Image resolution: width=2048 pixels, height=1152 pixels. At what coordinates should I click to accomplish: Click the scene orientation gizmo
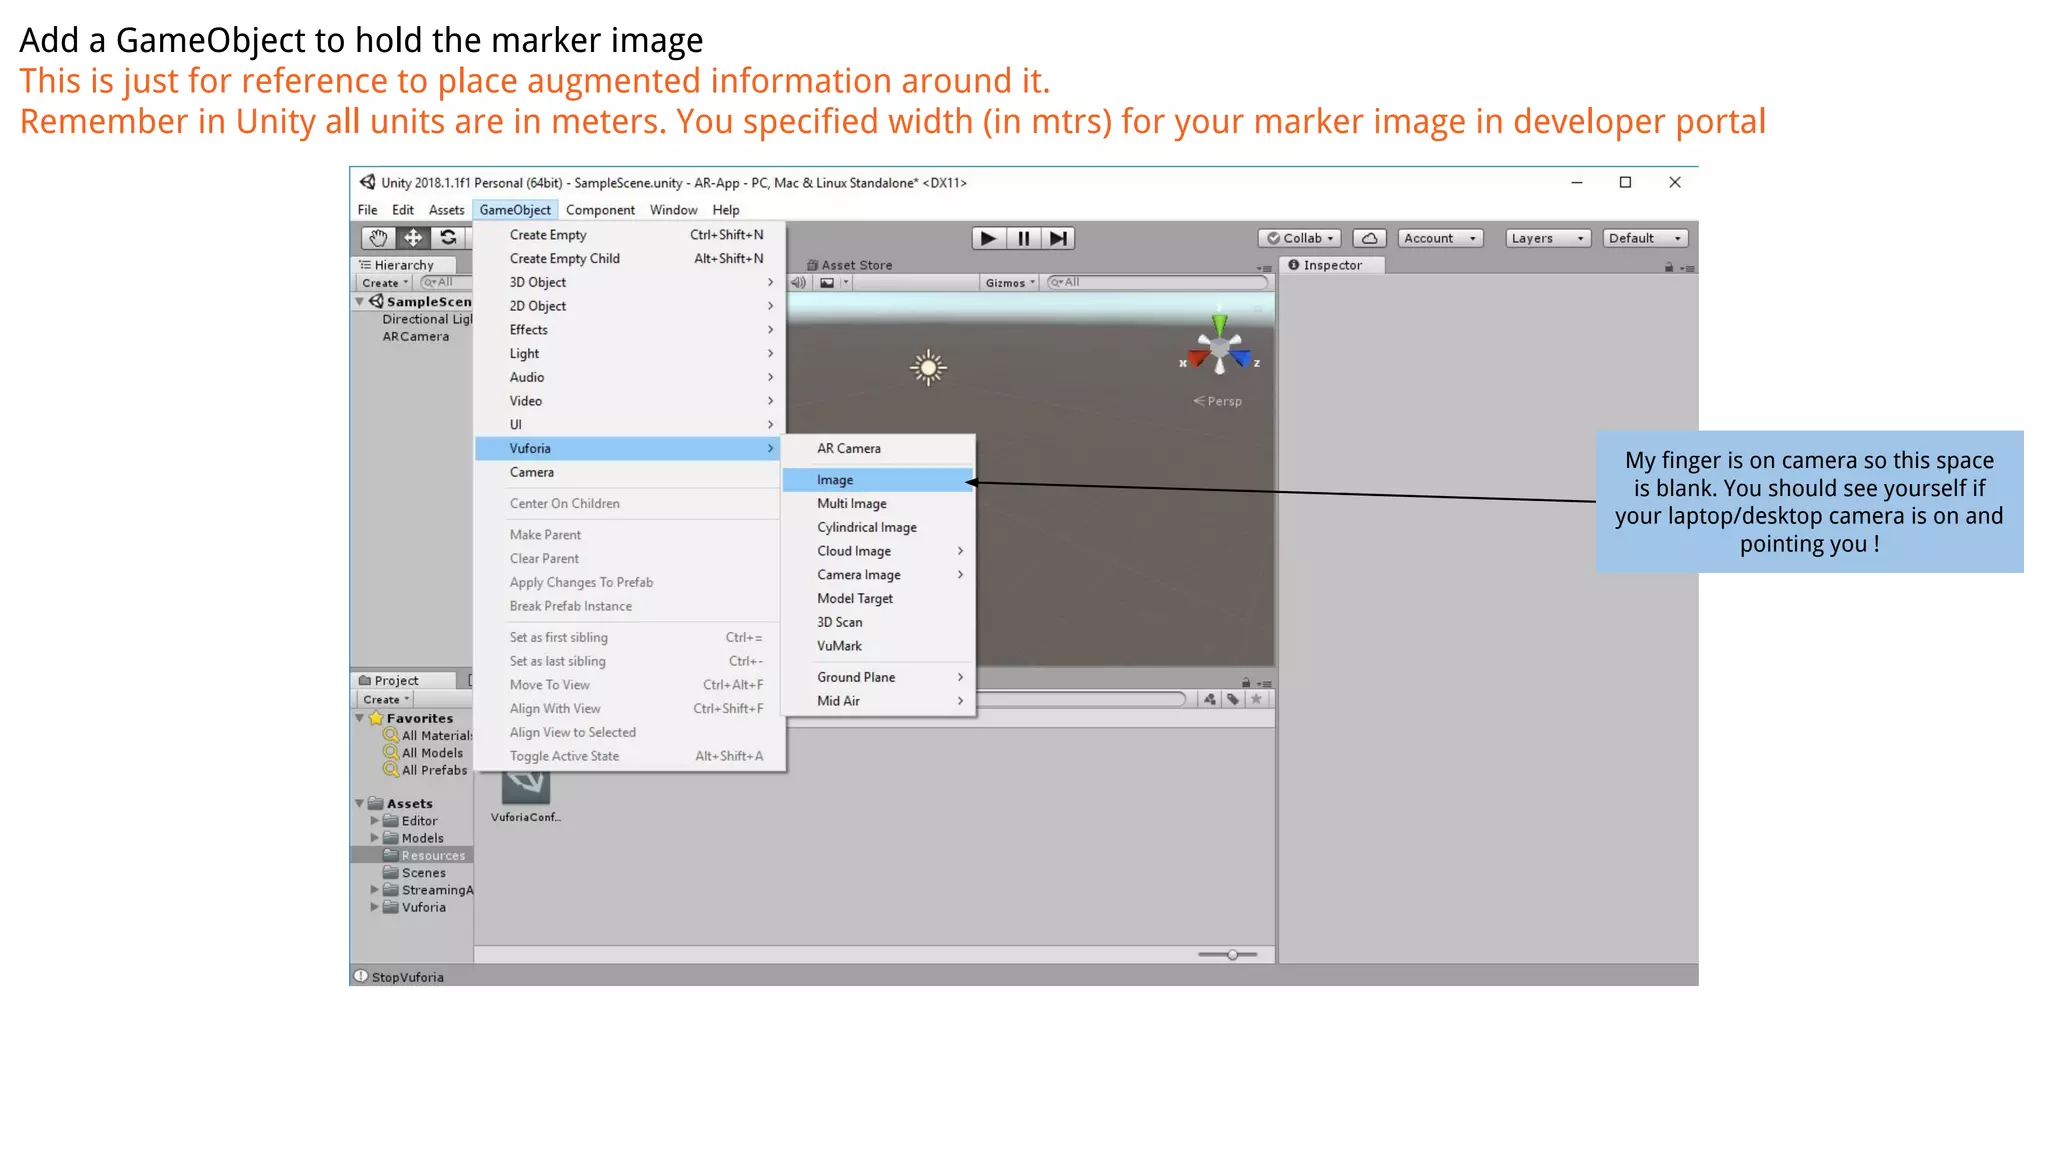[x=1219, y=346]
